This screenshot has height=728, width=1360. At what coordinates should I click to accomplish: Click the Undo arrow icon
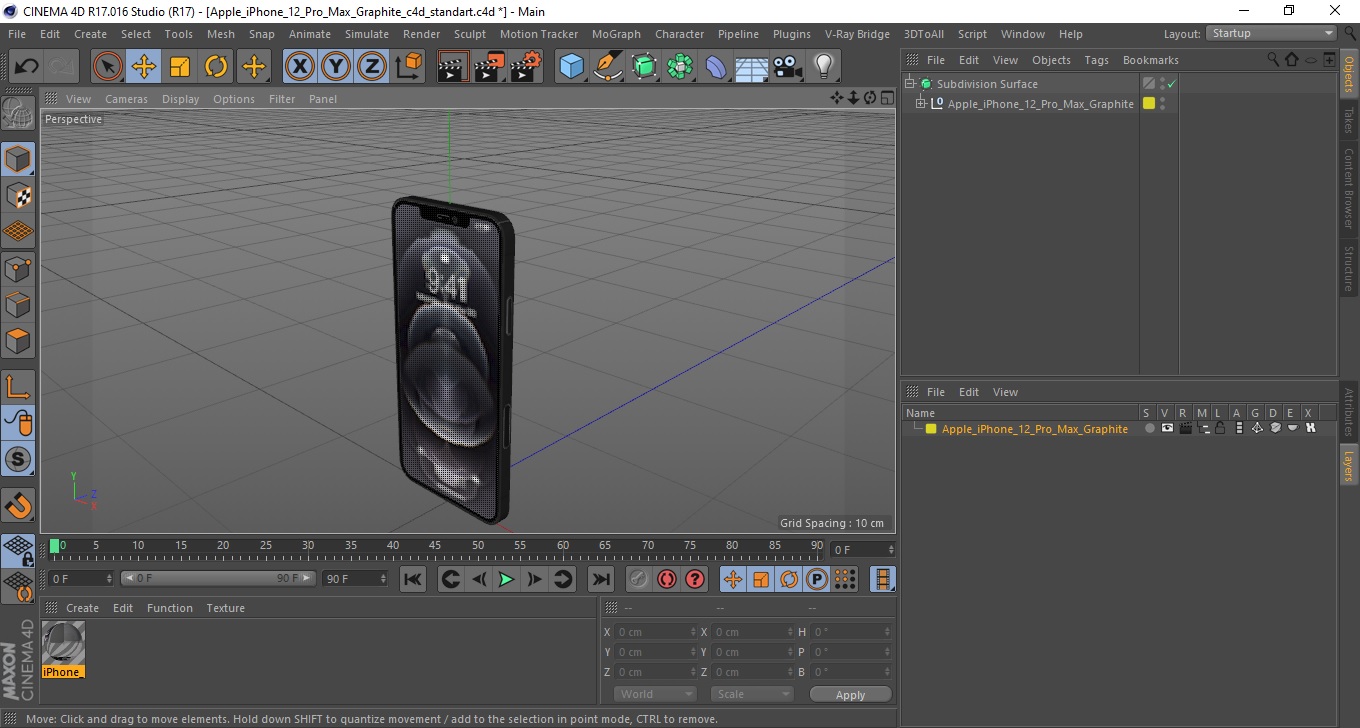click(x=26, y=67)
